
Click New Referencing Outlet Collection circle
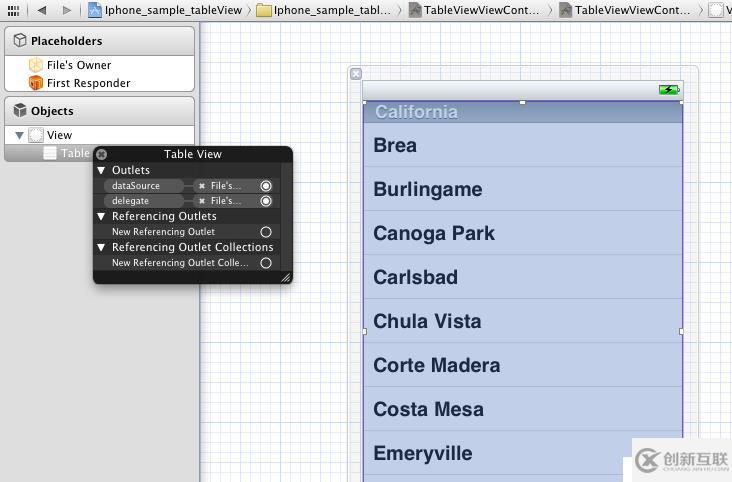click(266, 263)
